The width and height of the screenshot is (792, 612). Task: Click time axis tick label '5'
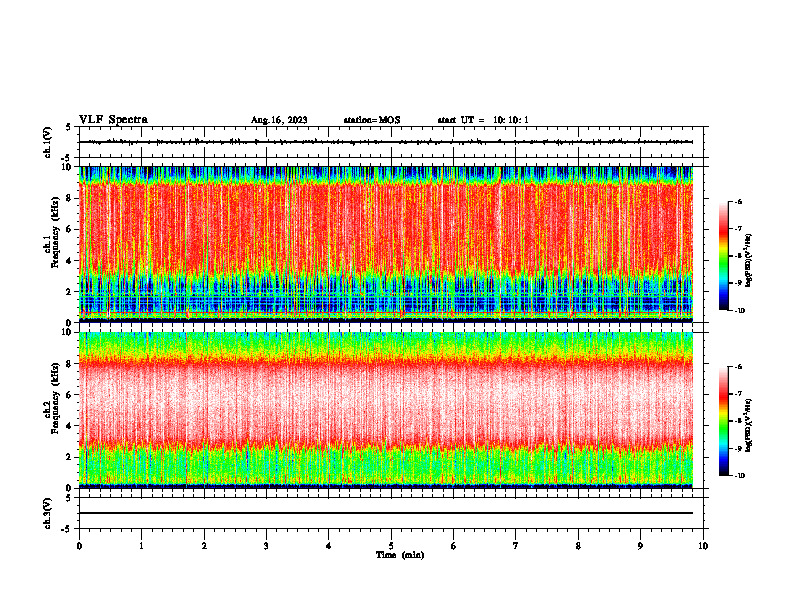[x=391, y=546]
